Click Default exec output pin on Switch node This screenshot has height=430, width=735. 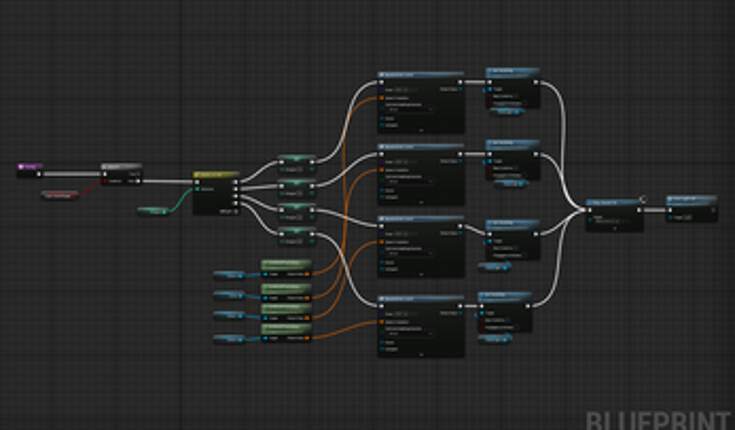click(235, 211)
